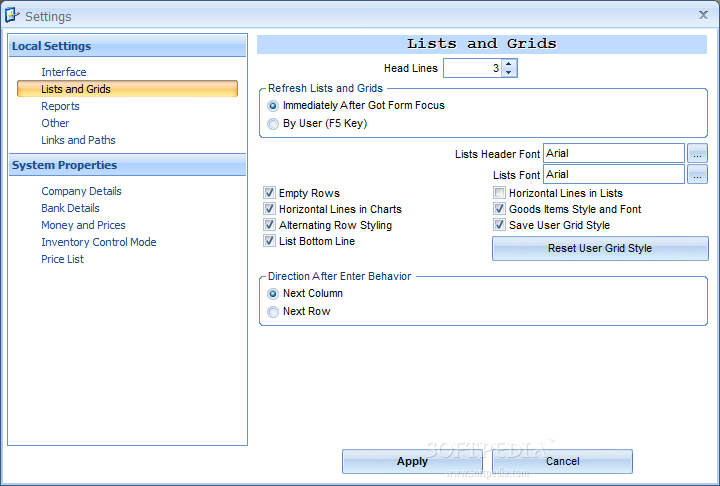Screen dimensions: 720x486
Task: Click the Cancel button
Action: pyautogui.click(x=562, y=461)
